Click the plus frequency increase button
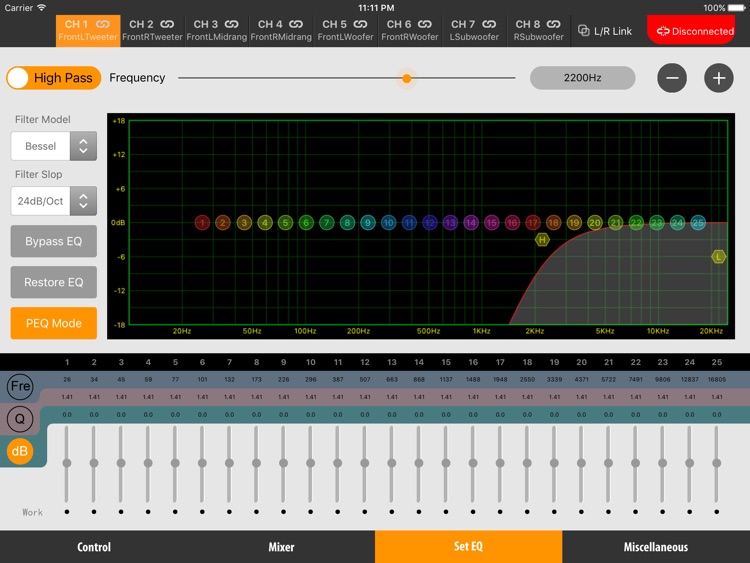Screen dimensions: 750x563 (719, 78)
